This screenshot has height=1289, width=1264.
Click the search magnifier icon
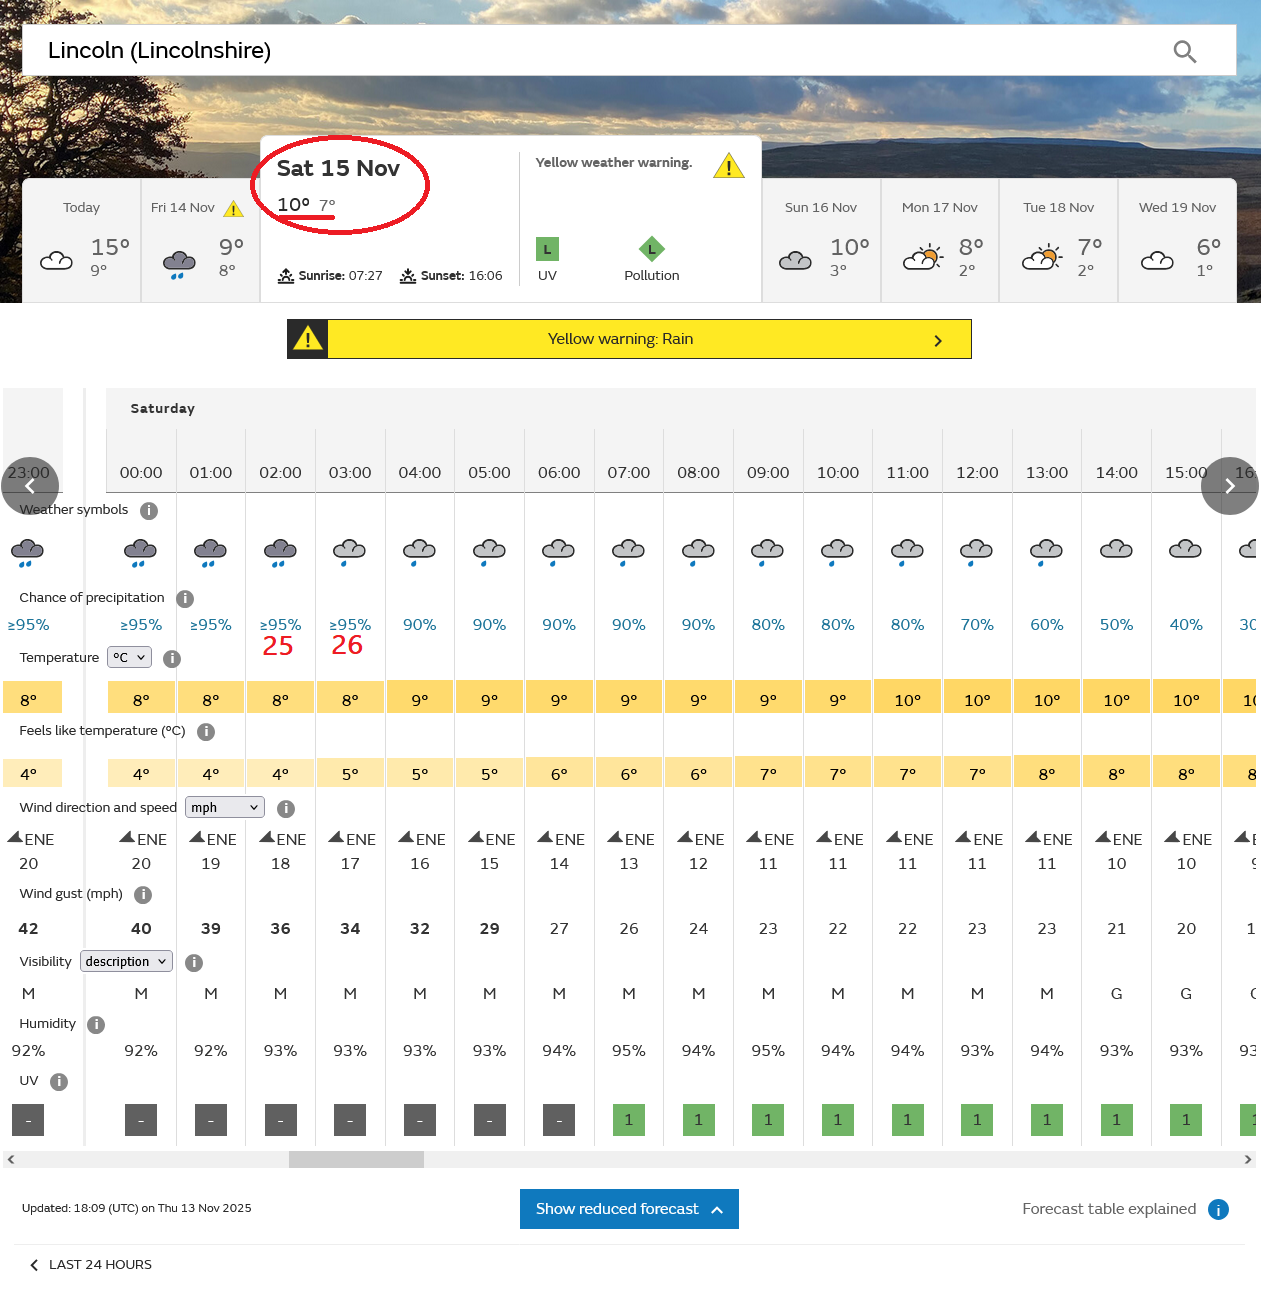1184,51
